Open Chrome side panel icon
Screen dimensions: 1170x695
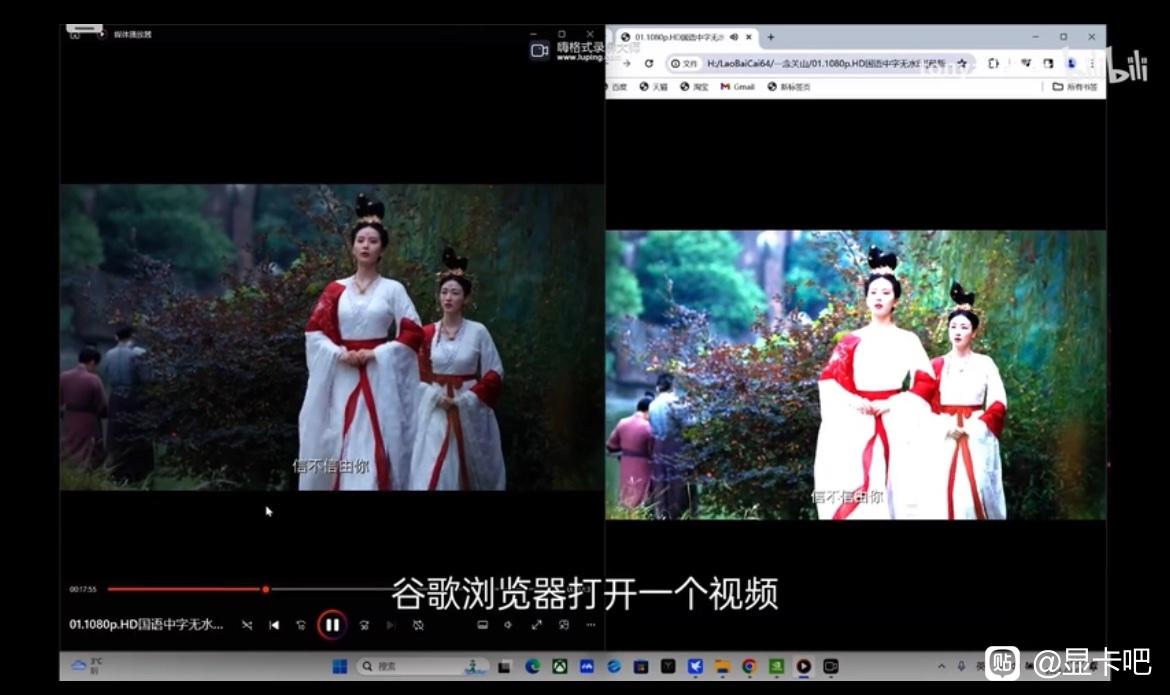[x=1048, y=63]
